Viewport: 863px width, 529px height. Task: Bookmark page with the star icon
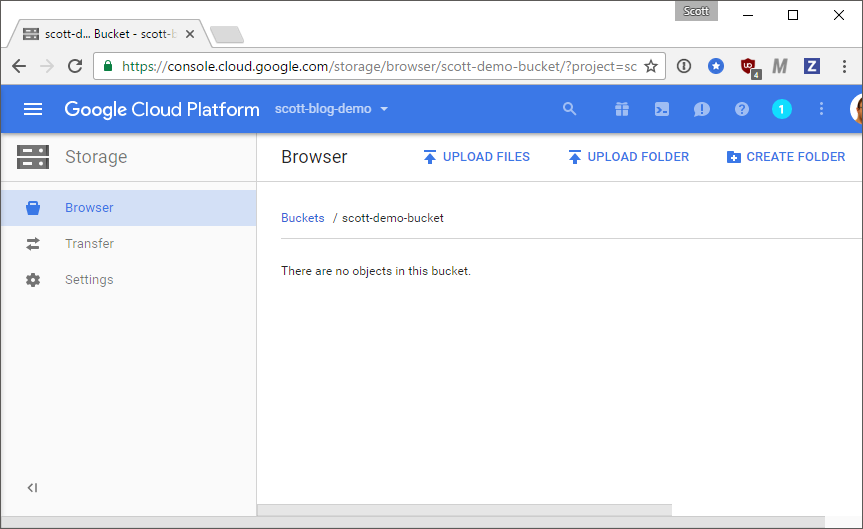[651, 66]
